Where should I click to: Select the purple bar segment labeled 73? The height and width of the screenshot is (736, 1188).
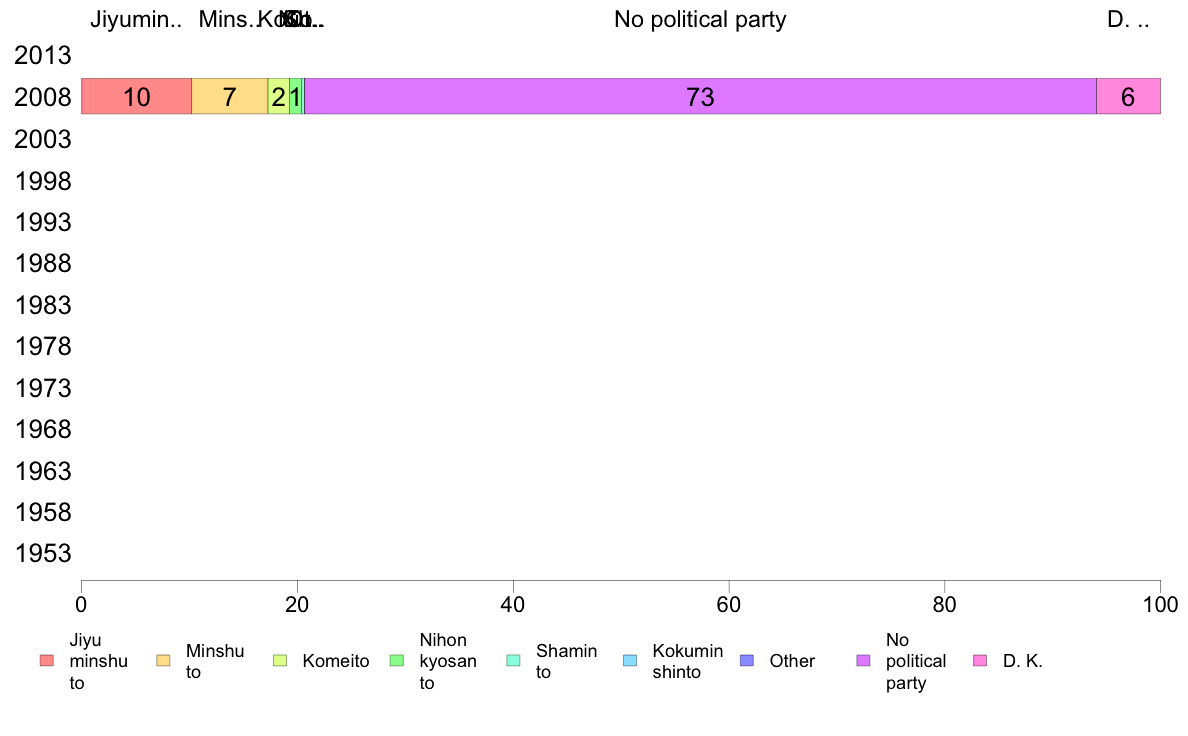(x=700, y=96)
